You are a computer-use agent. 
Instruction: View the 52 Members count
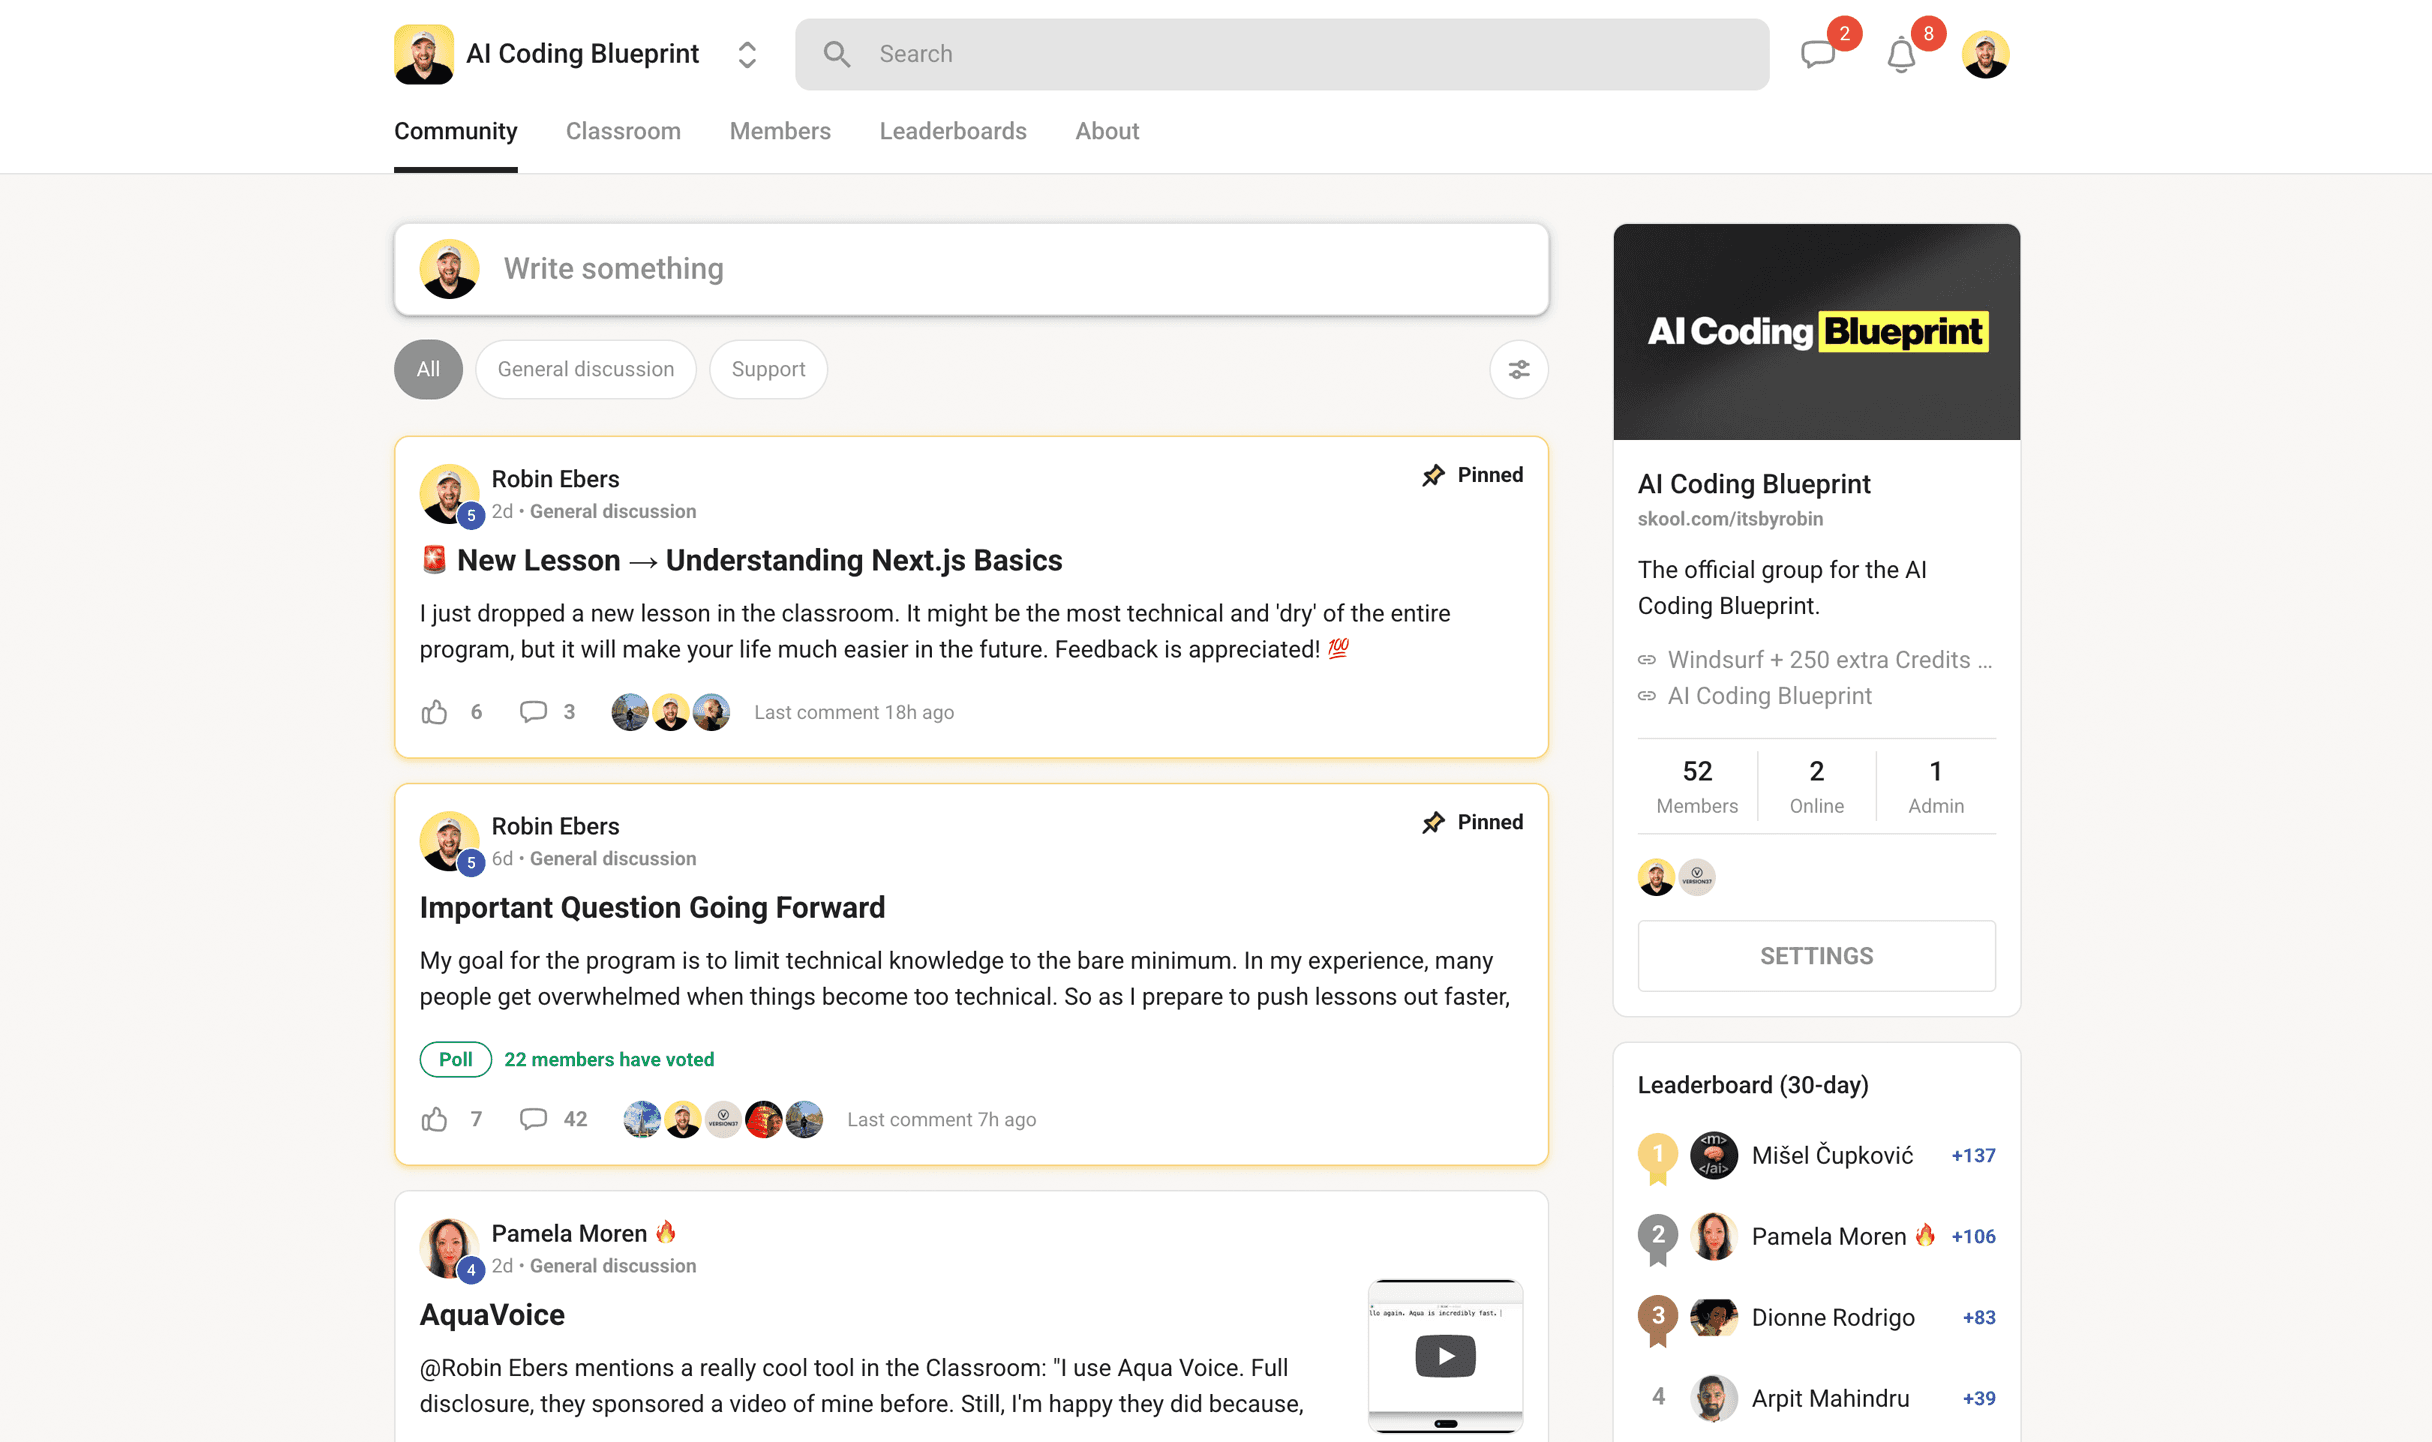pyautogui.click(x=1697, y=786)
